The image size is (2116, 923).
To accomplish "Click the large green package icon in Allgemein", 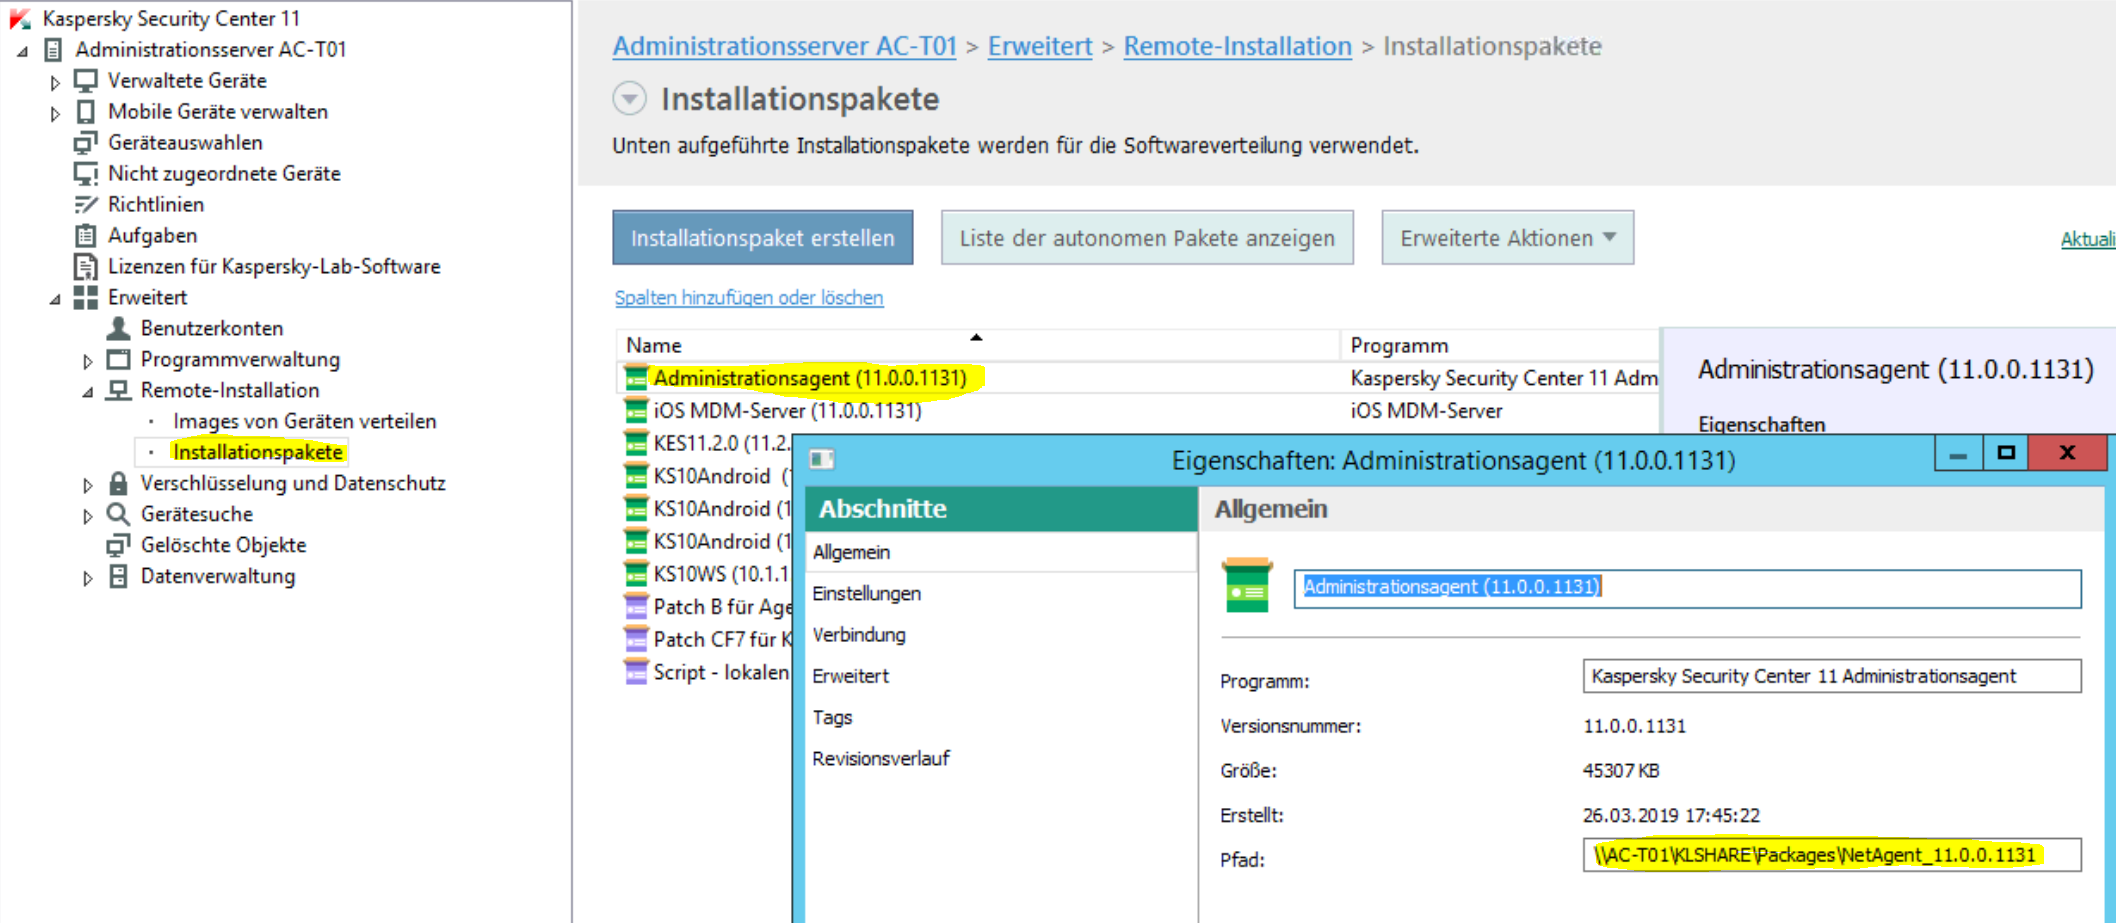I will pyautogui.click(x=1247, y=585).
